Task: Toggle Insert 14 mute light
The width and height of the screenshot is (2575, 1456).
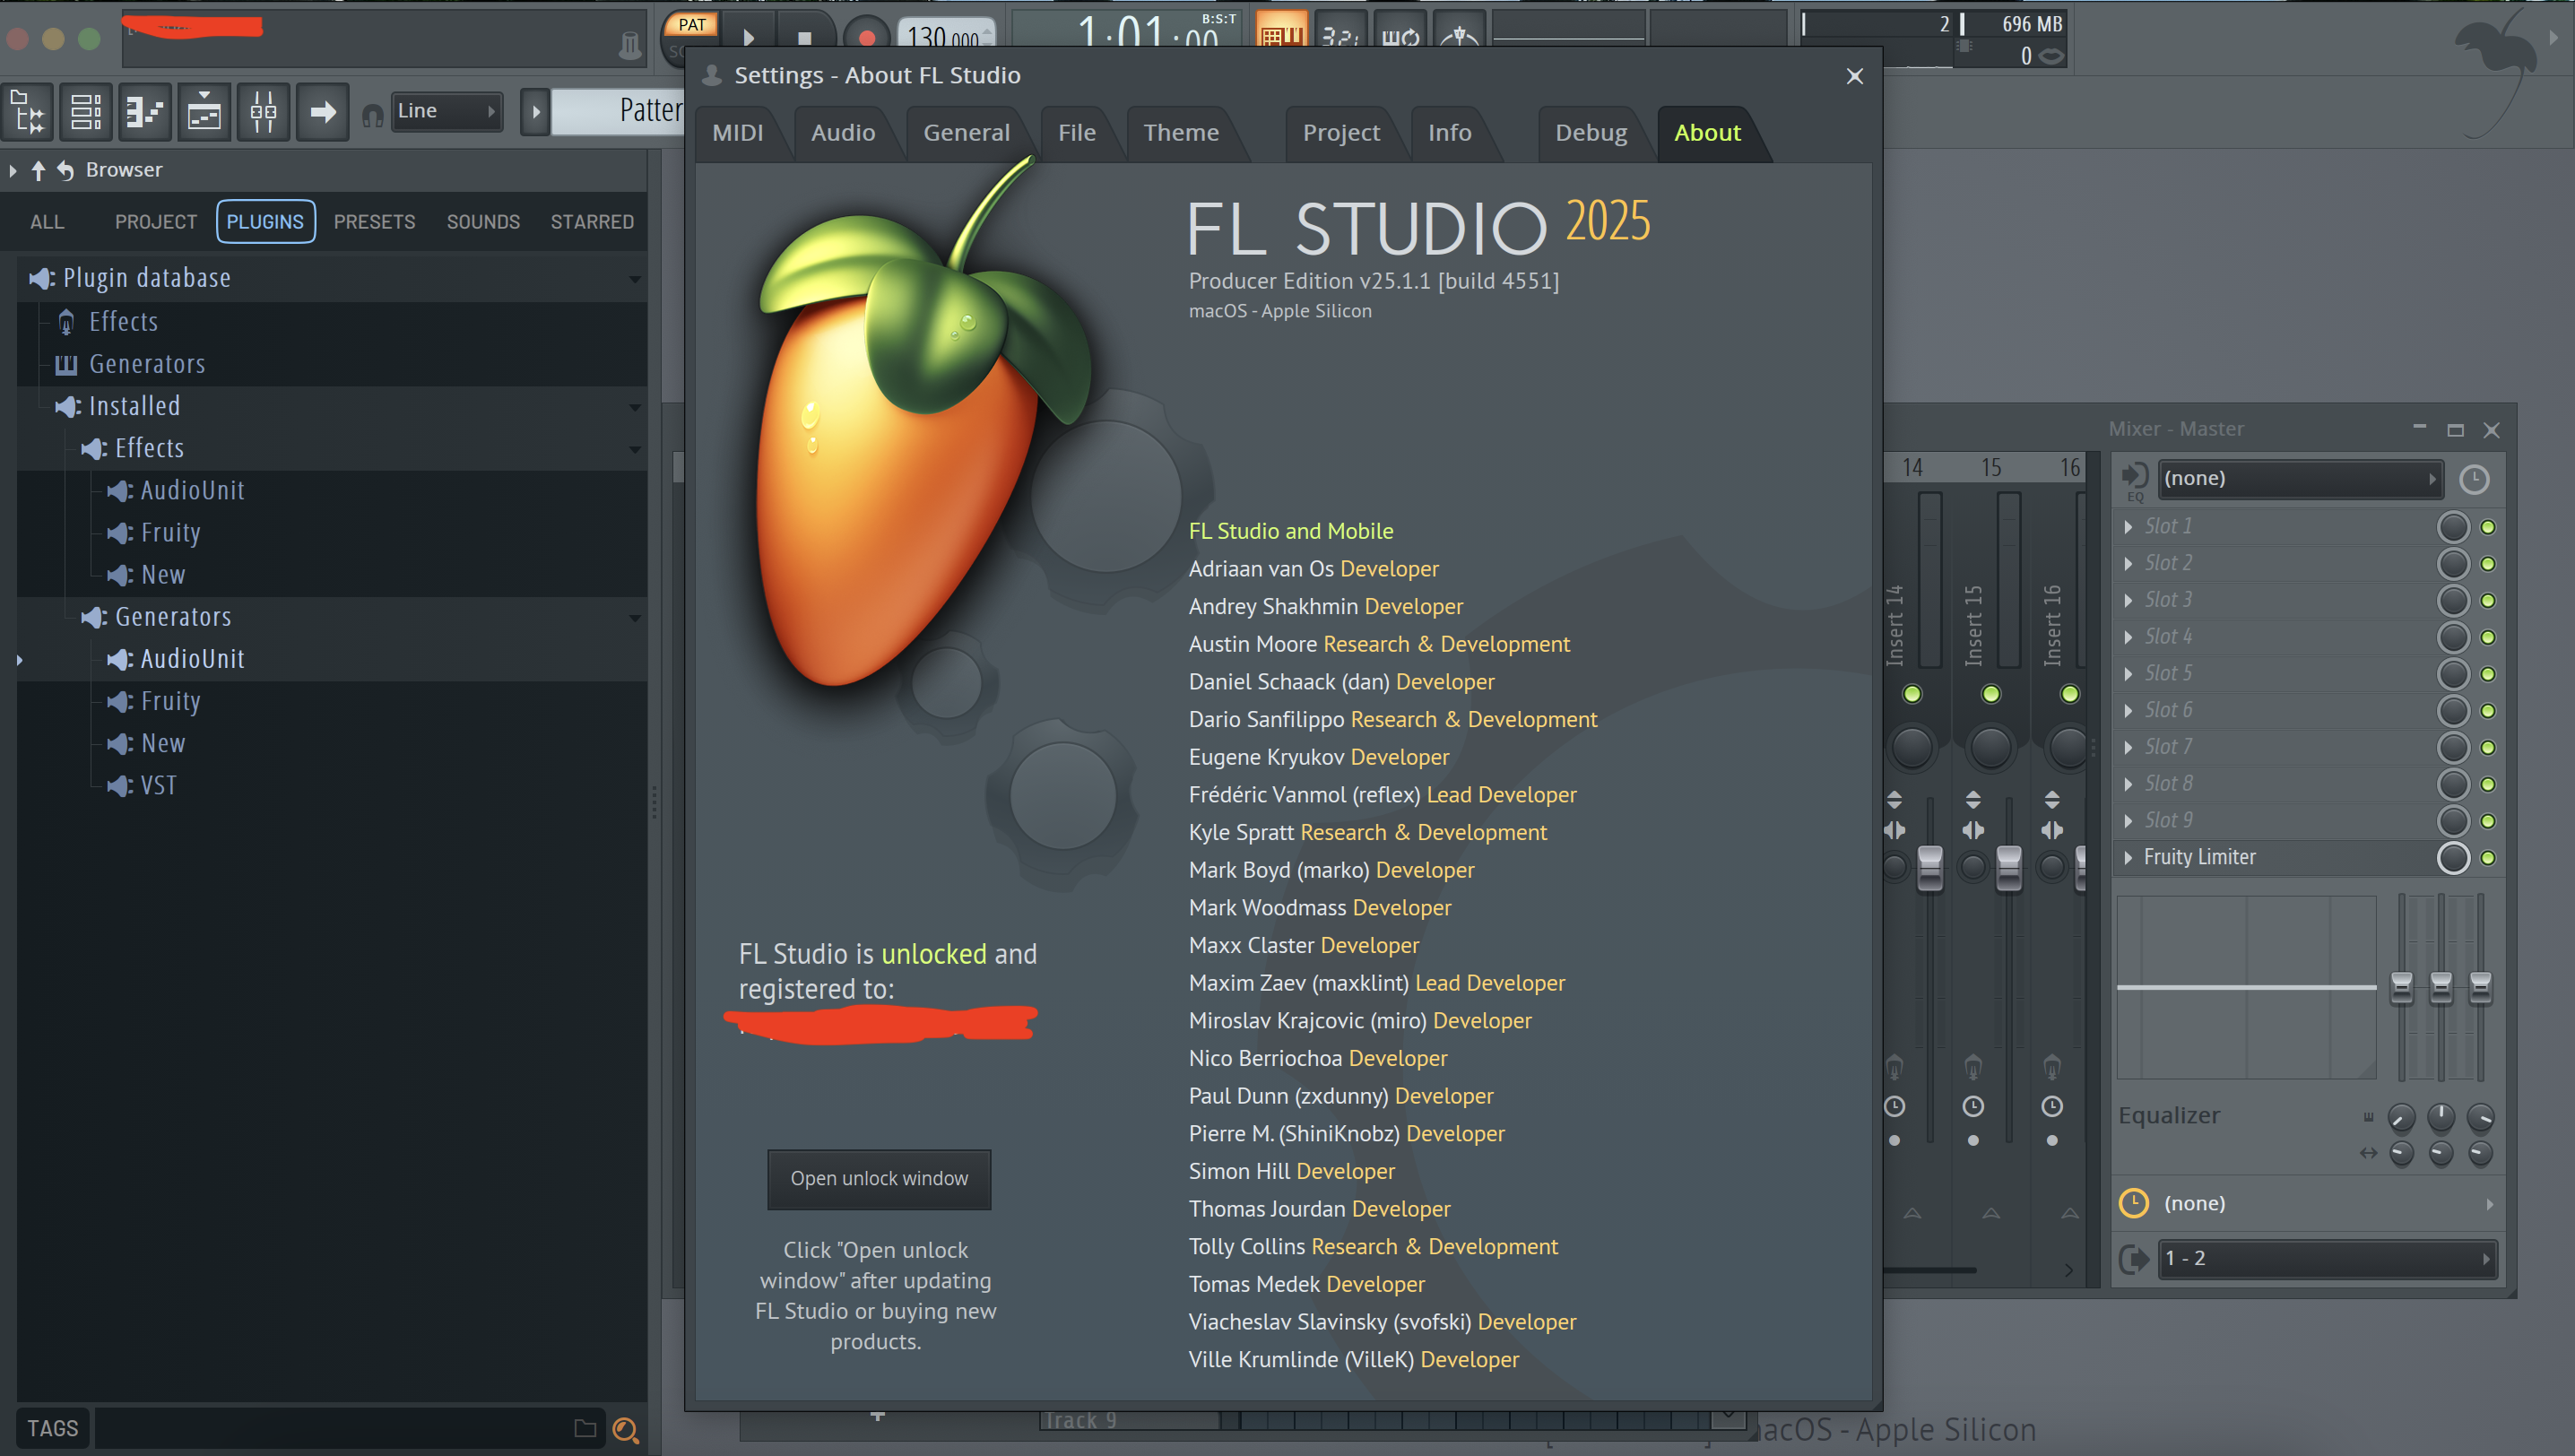Action: (x=1912, y=694)
